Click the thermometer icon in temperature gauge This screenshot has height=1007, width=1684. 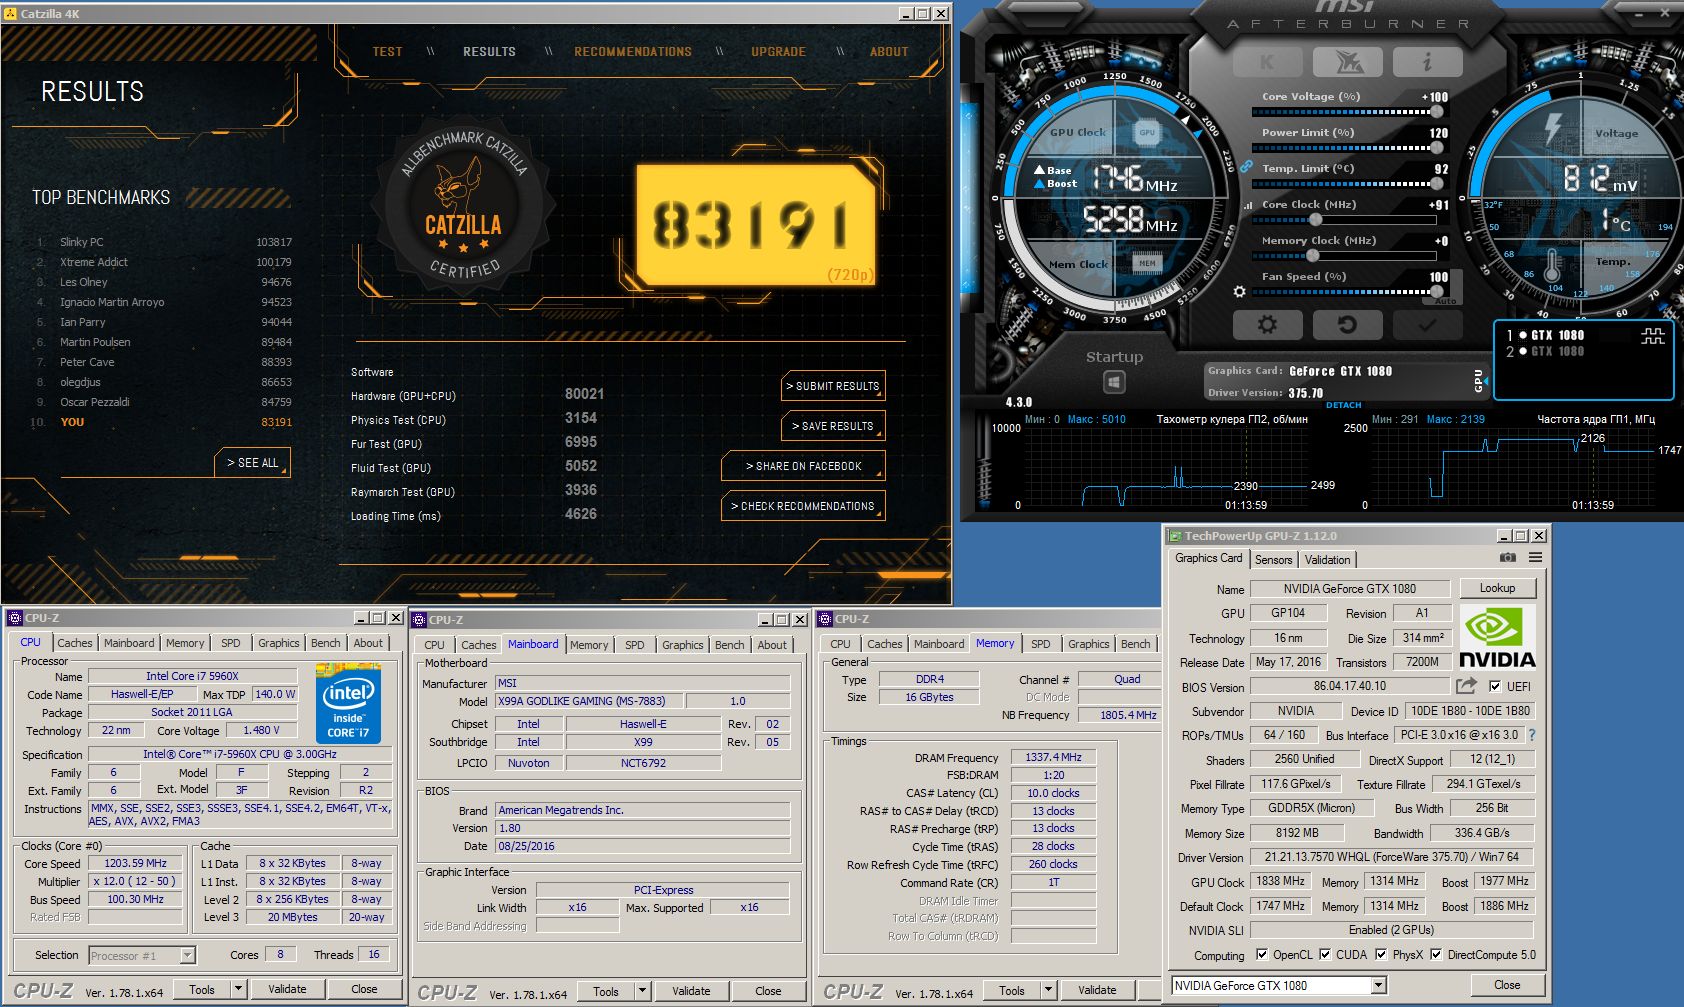coord(1552,266)
